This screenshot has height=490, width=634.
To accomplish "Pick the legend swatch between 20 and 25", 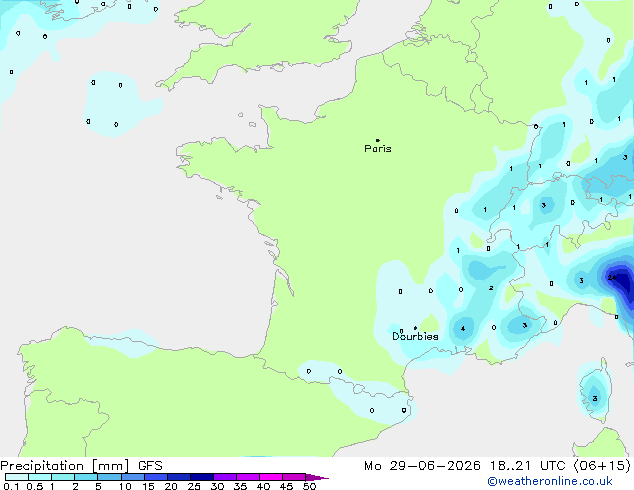I will coord(179,477).
